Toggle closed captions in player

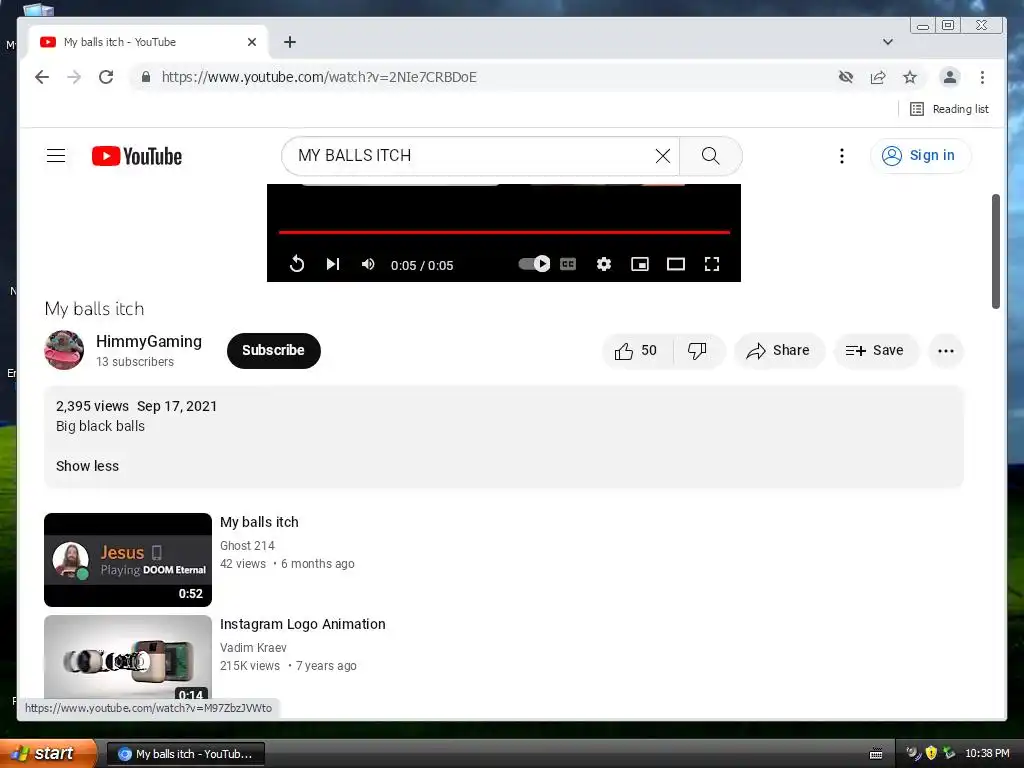click(x=568, y=264)
